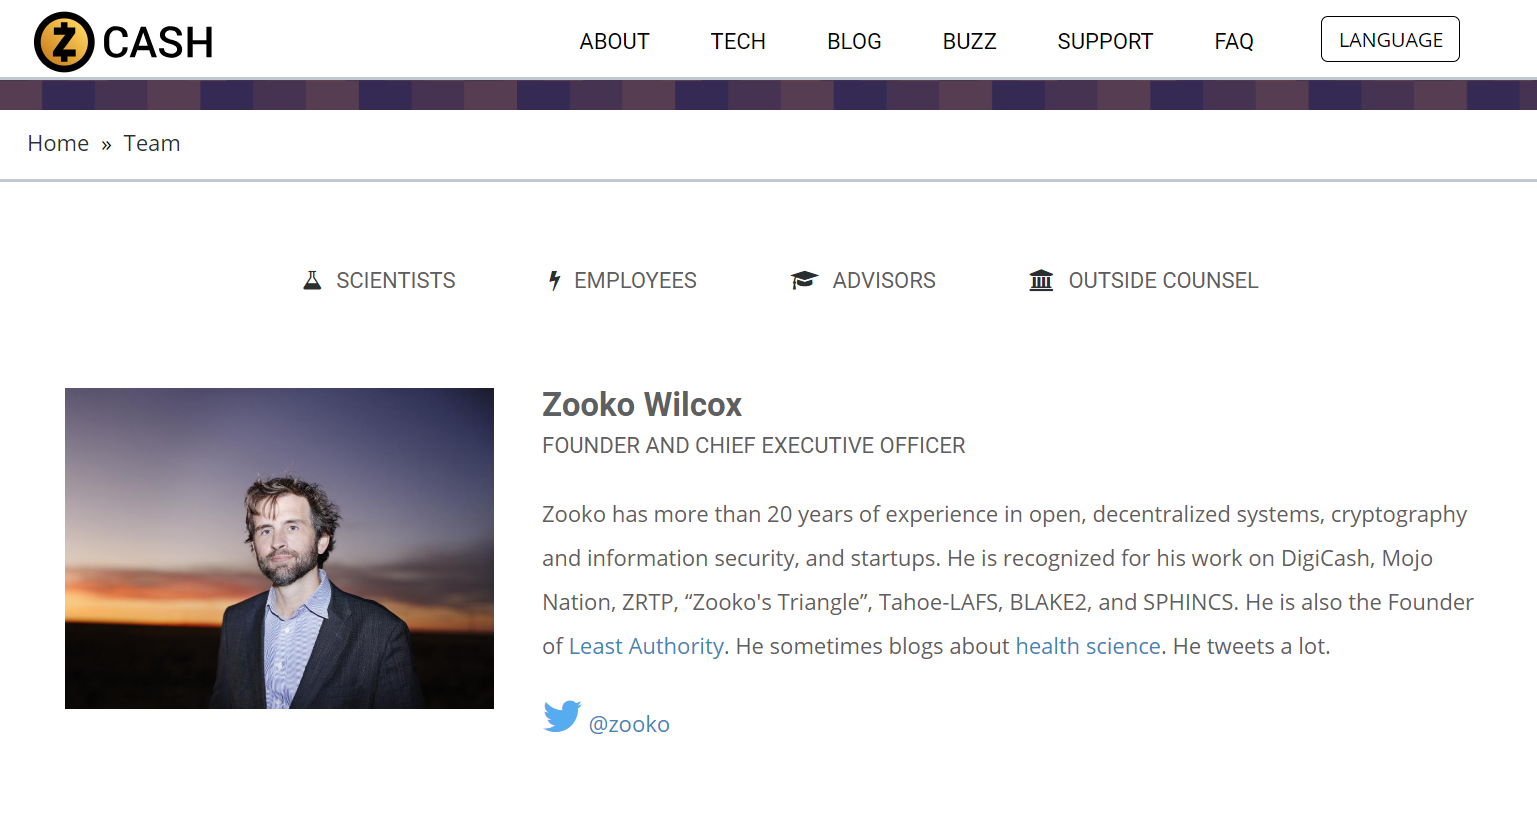
Task: Click the courthouse icon for Outside Counsel
Action: click(x=1041, y=280)
